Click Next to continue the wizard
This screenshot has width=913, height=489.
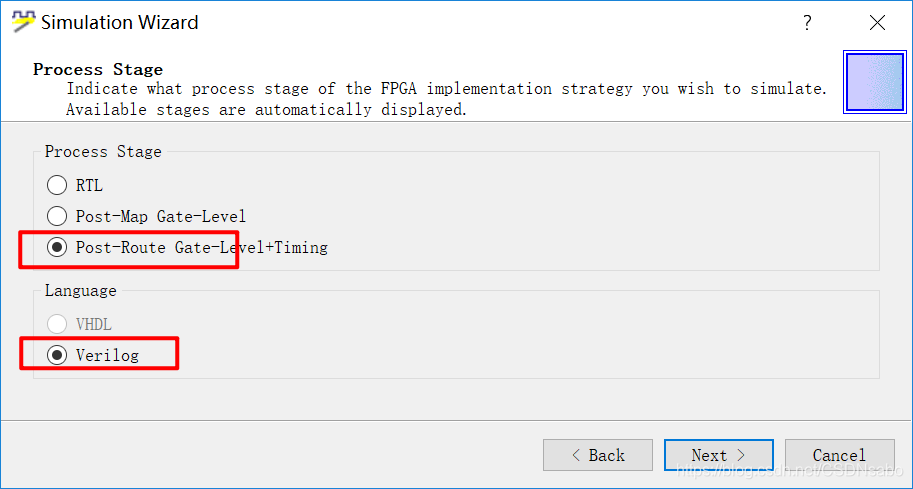(x=719, y=455)
